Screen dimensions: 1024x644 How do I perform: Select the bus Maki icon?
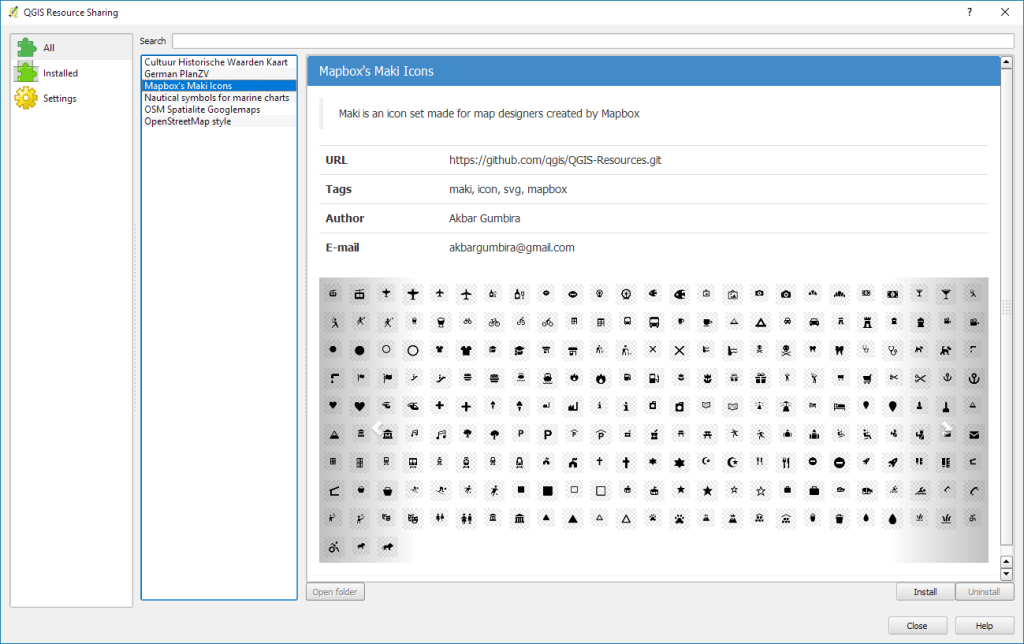652,323
